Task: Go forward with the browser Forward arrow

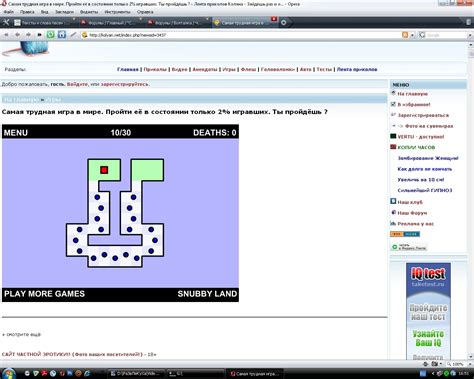Action: tap(28, 35)
